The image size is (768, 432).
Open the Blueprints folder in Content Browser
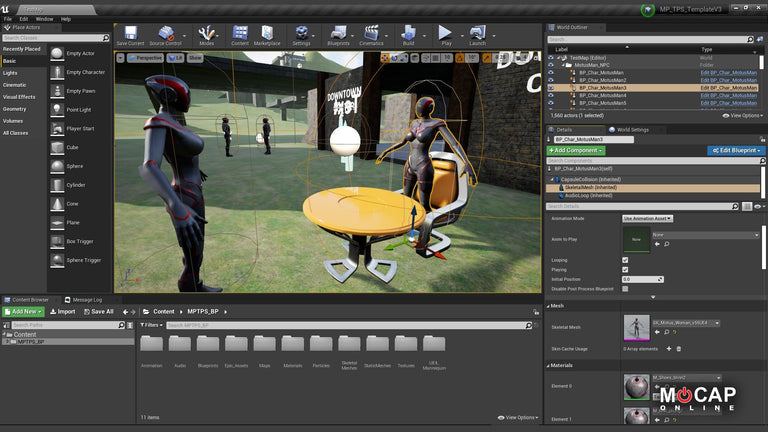(x=208, y=345)
